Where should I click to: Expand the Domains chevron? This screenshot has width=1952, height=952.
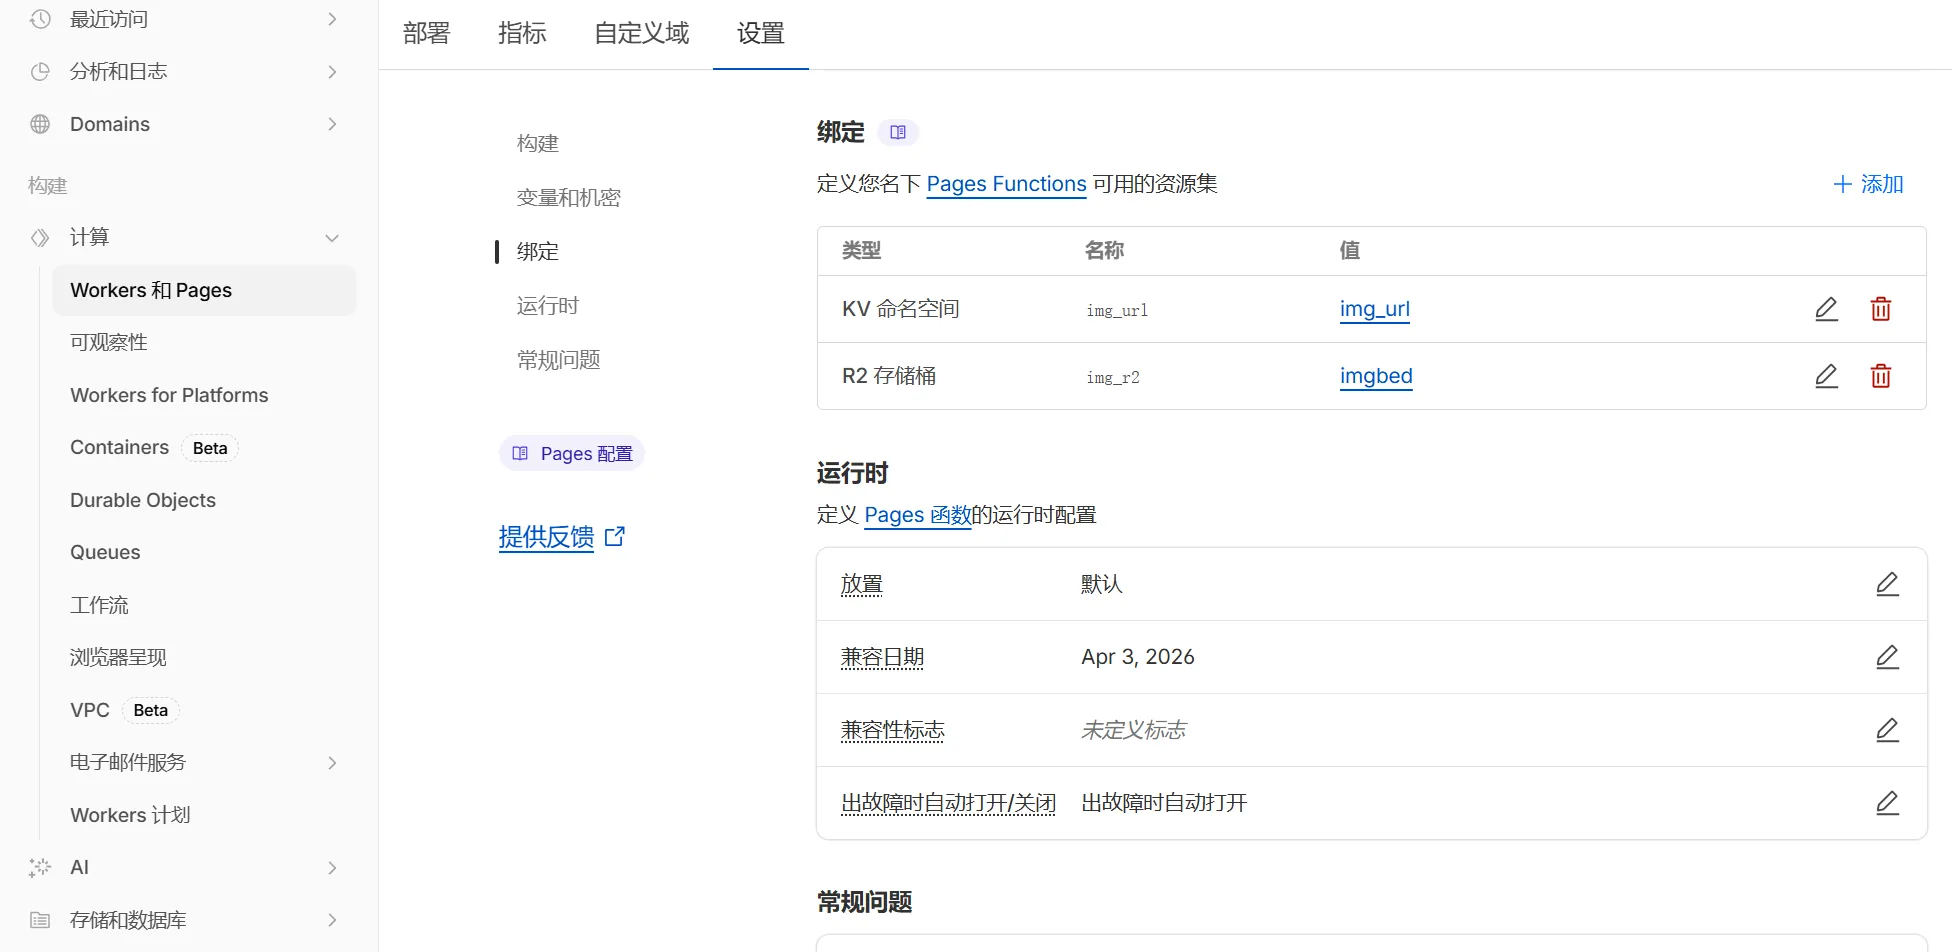332,124
